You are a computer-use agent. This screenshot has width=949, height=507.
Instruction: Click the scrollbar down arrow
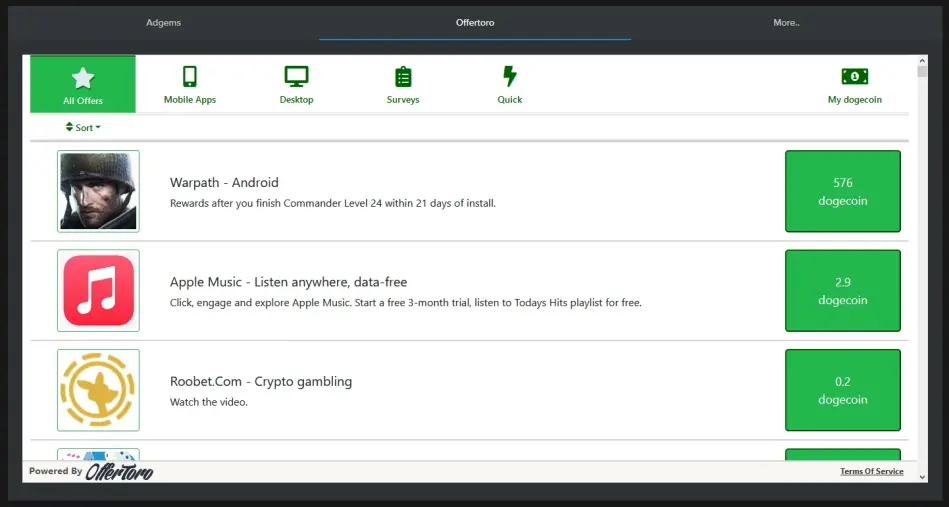[x=922, y=477]
